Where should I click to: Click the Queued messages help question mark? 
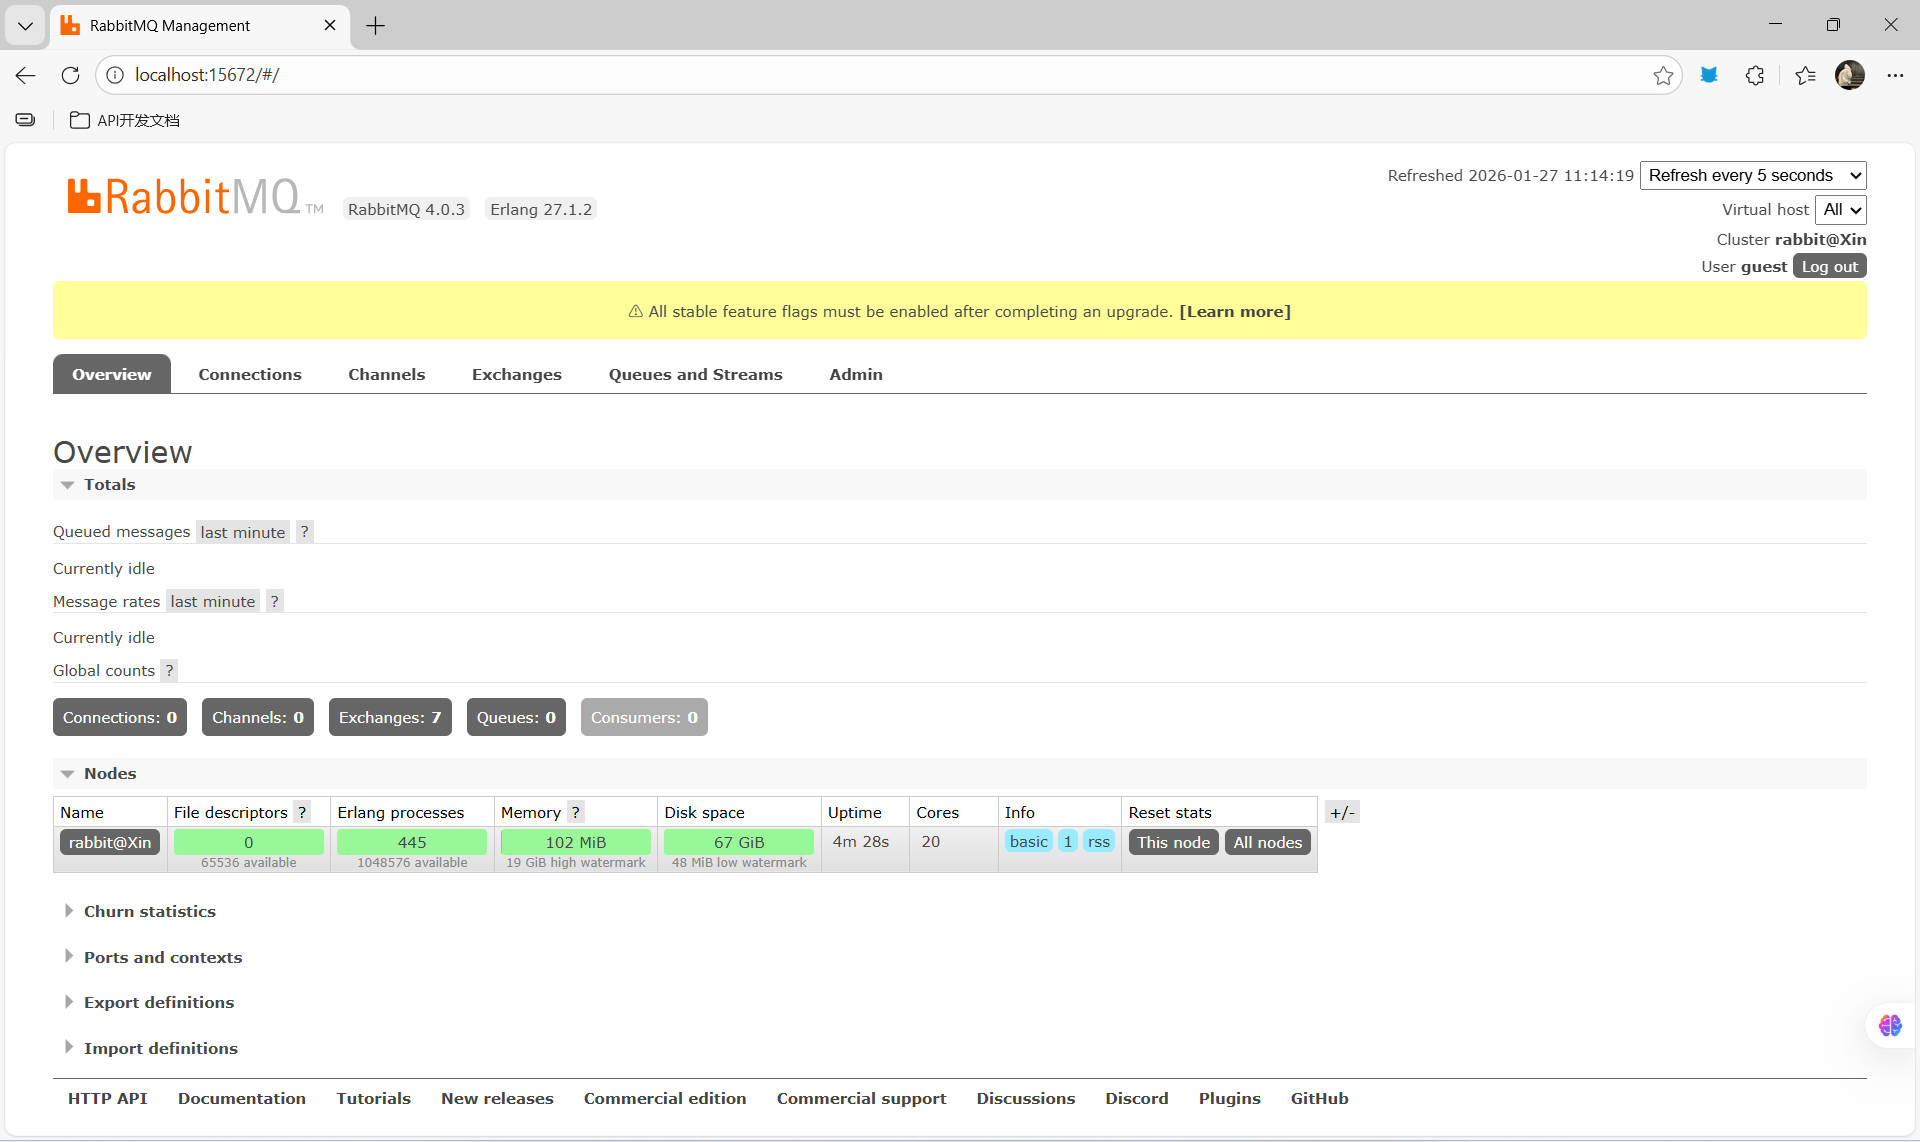click(x=305, y=532)
